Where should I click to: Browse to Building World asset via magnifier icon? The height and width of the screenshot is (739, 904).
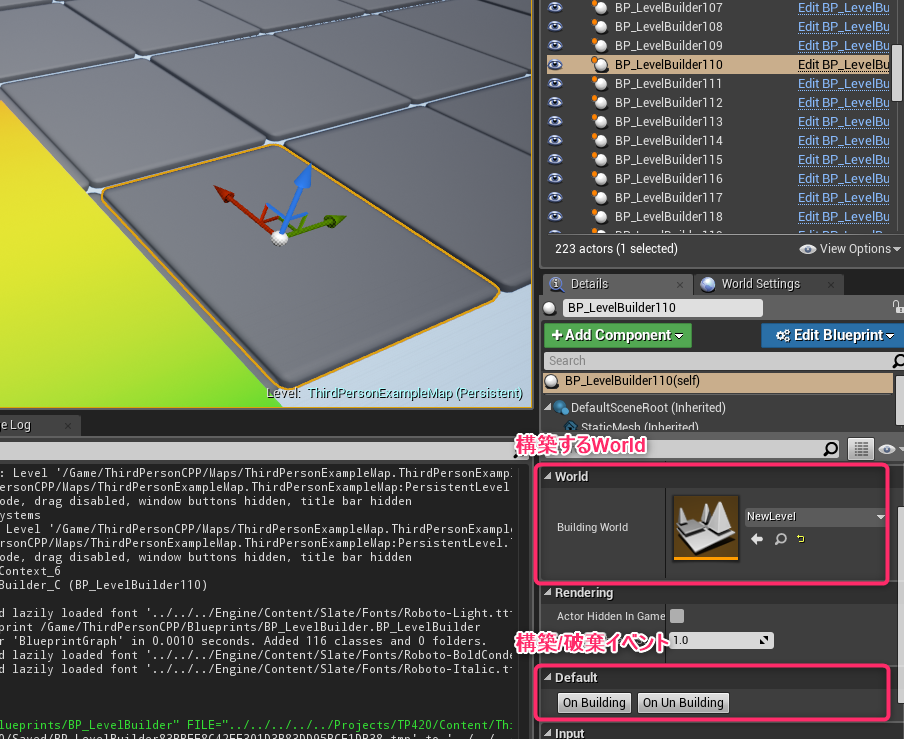point(780,539)
